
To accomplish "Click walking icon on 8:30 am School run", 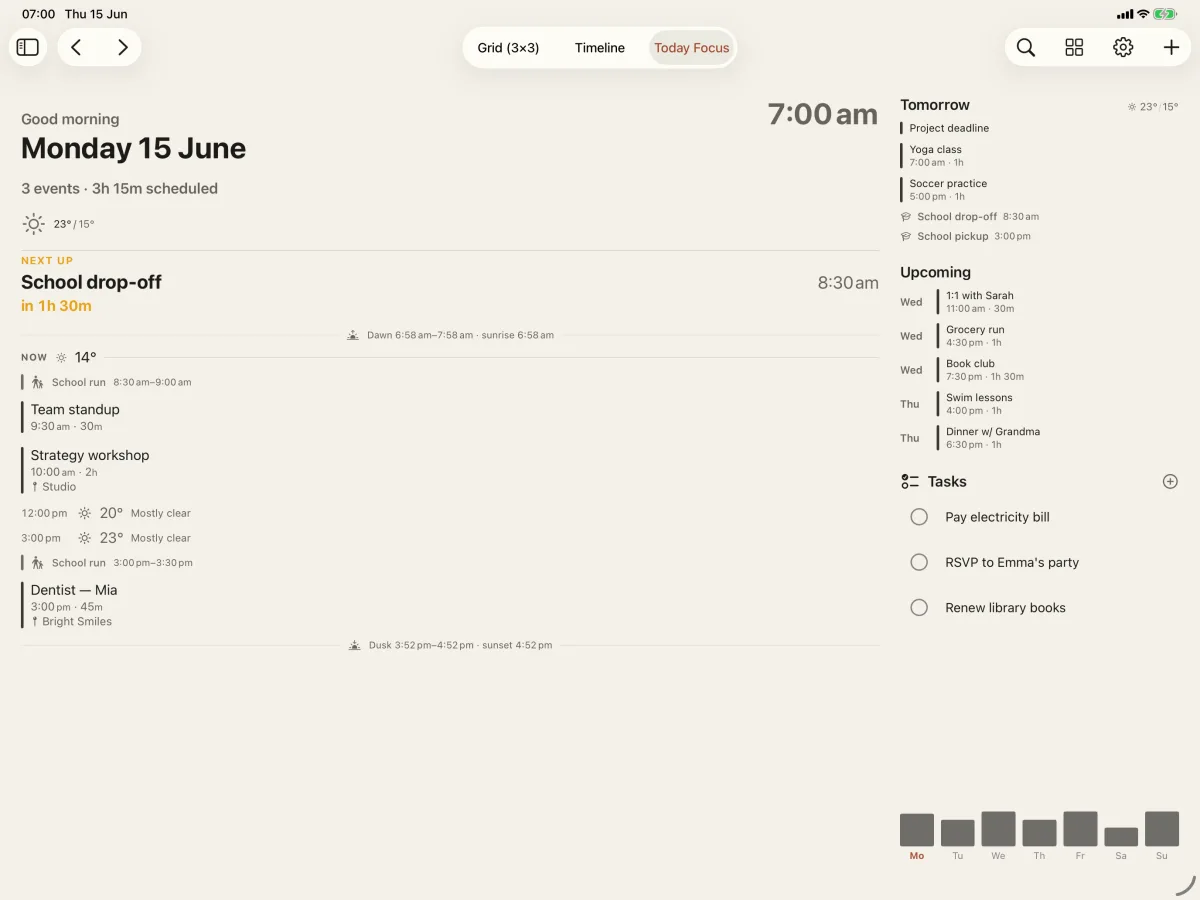I will [38, 382].
